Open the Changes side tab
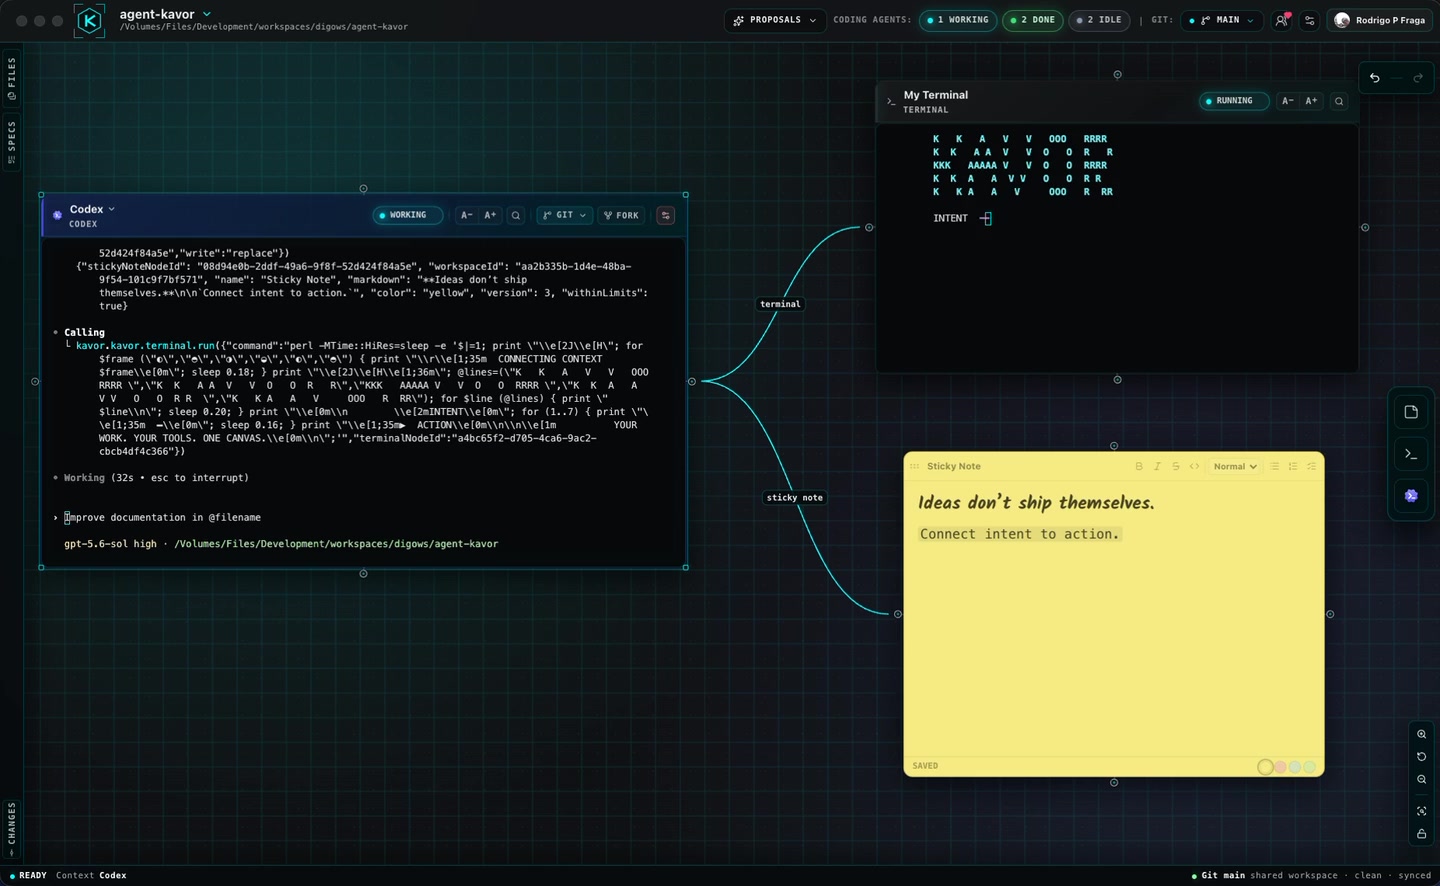Viewport: 1440px width, 886px height. 11,828
